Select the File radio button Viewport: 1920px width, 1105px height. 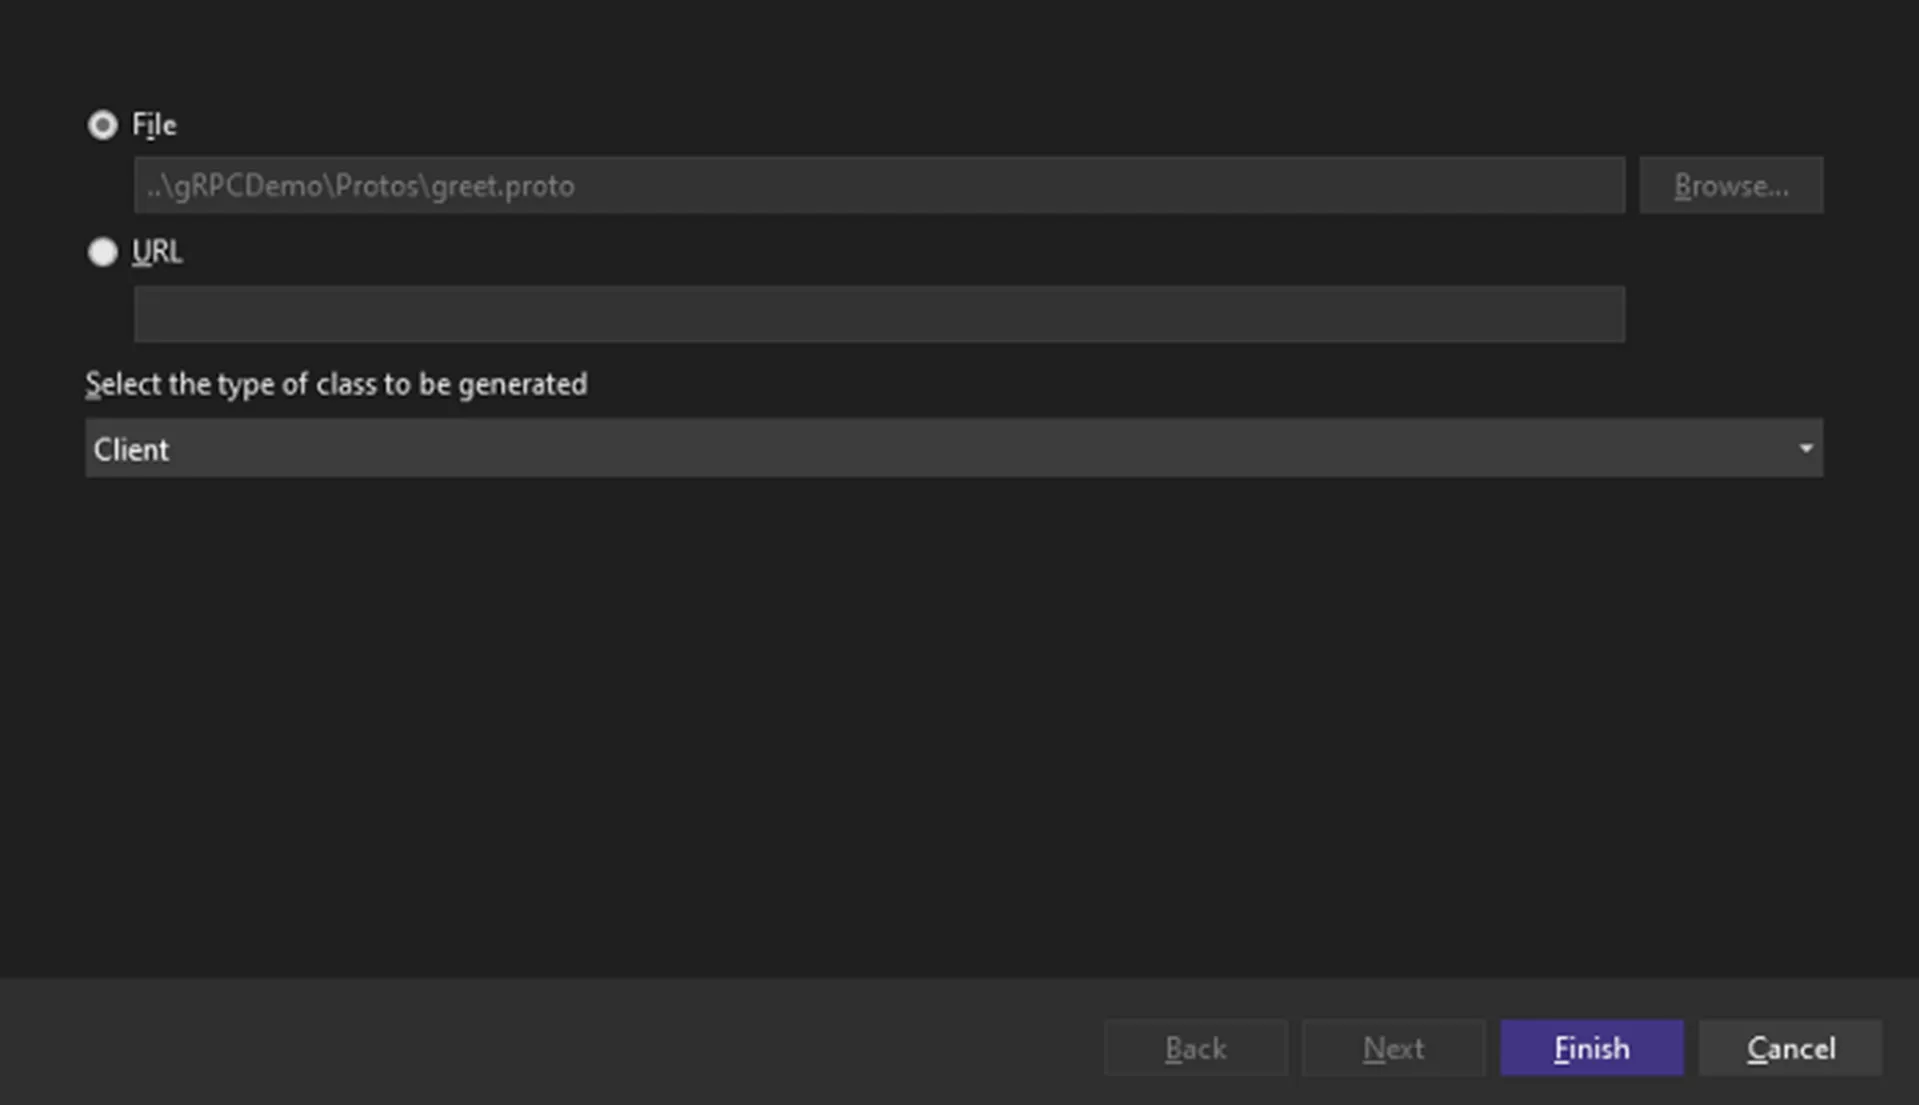tap(102, 125)
